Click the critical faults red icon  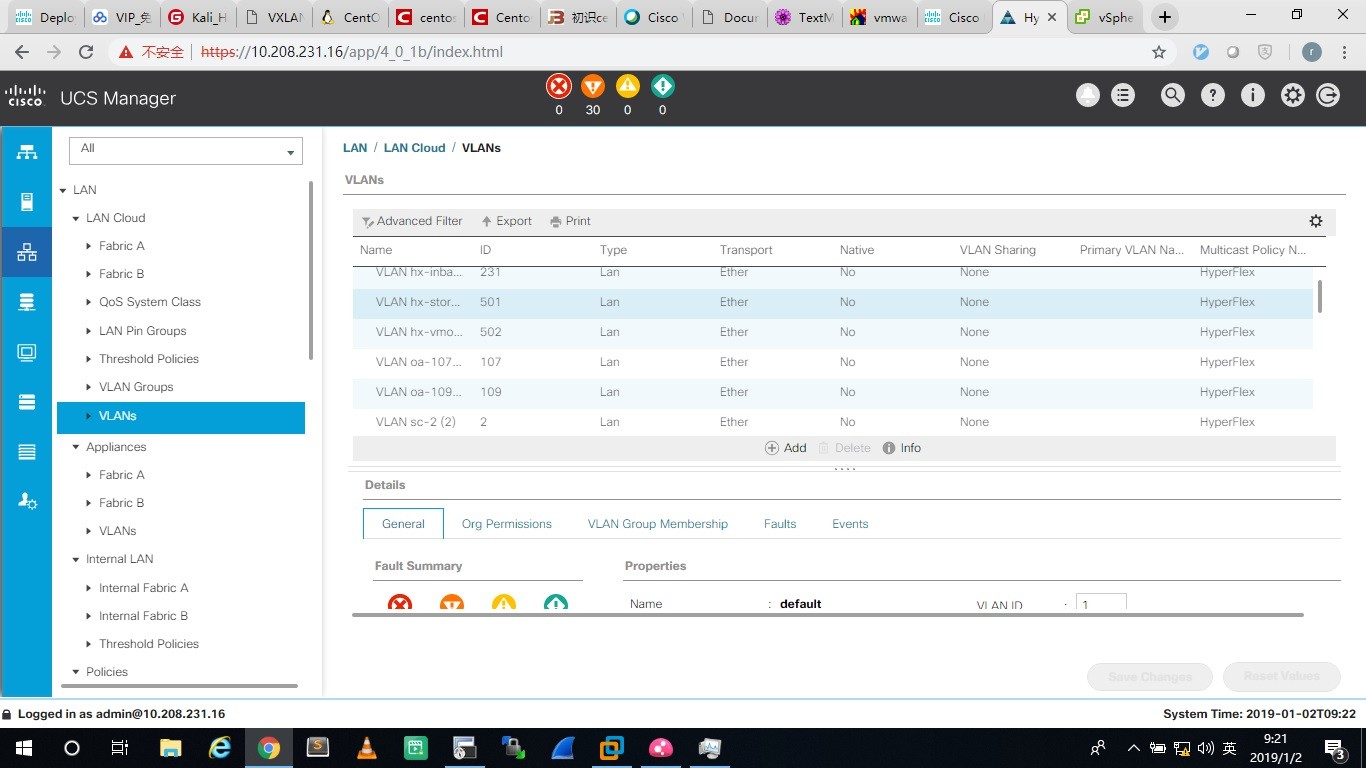tap(559, 86)
